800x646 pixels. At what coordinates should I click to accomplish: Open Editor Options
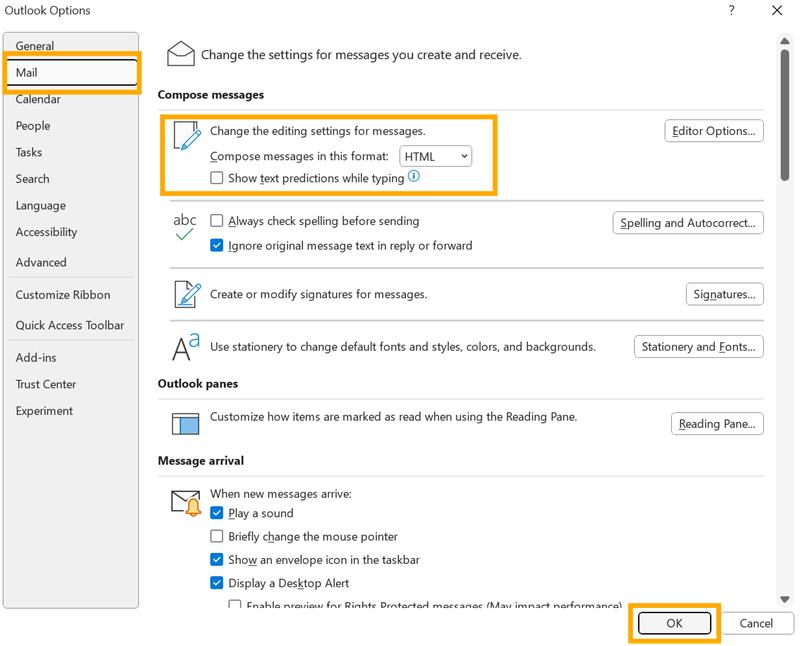click(714, 130)
